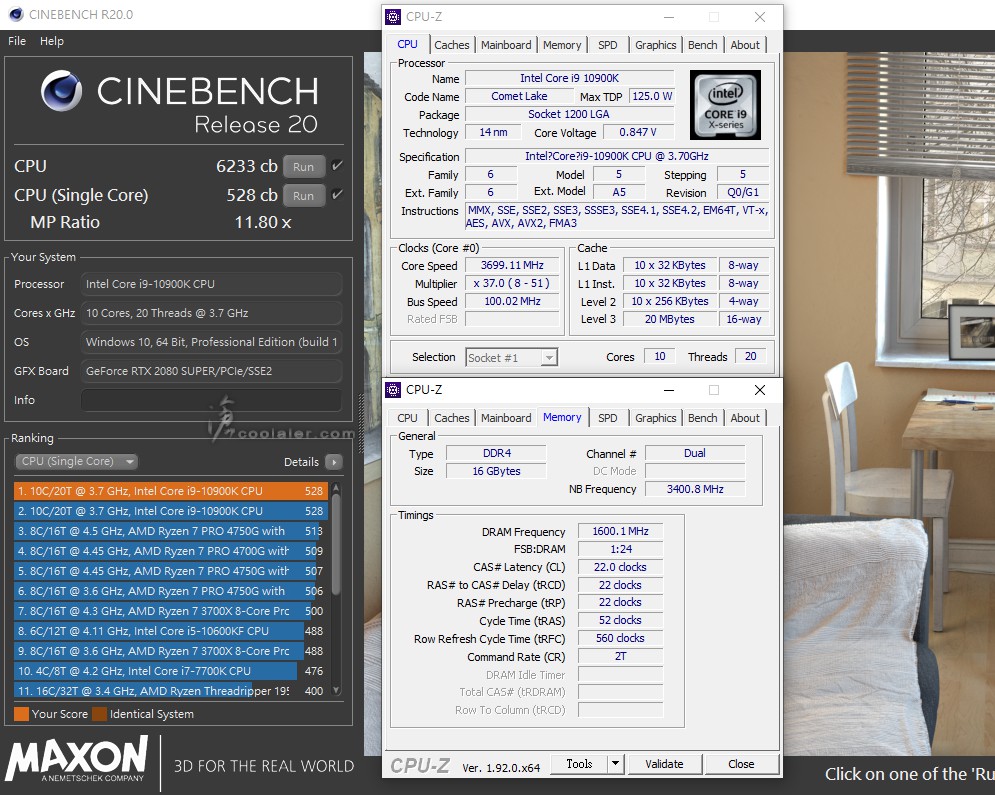Click the DRAM Frequency value 1600.1 MHz
Viewport: 995px width, 795px height.
pos(620,531)
